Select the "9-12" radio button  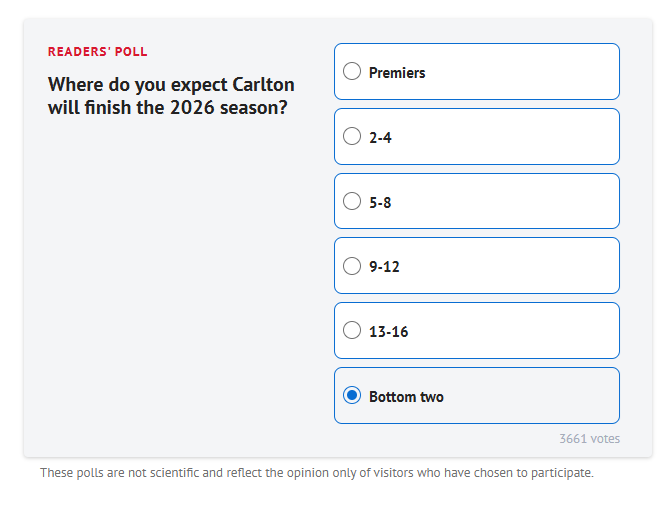[352, 266]
